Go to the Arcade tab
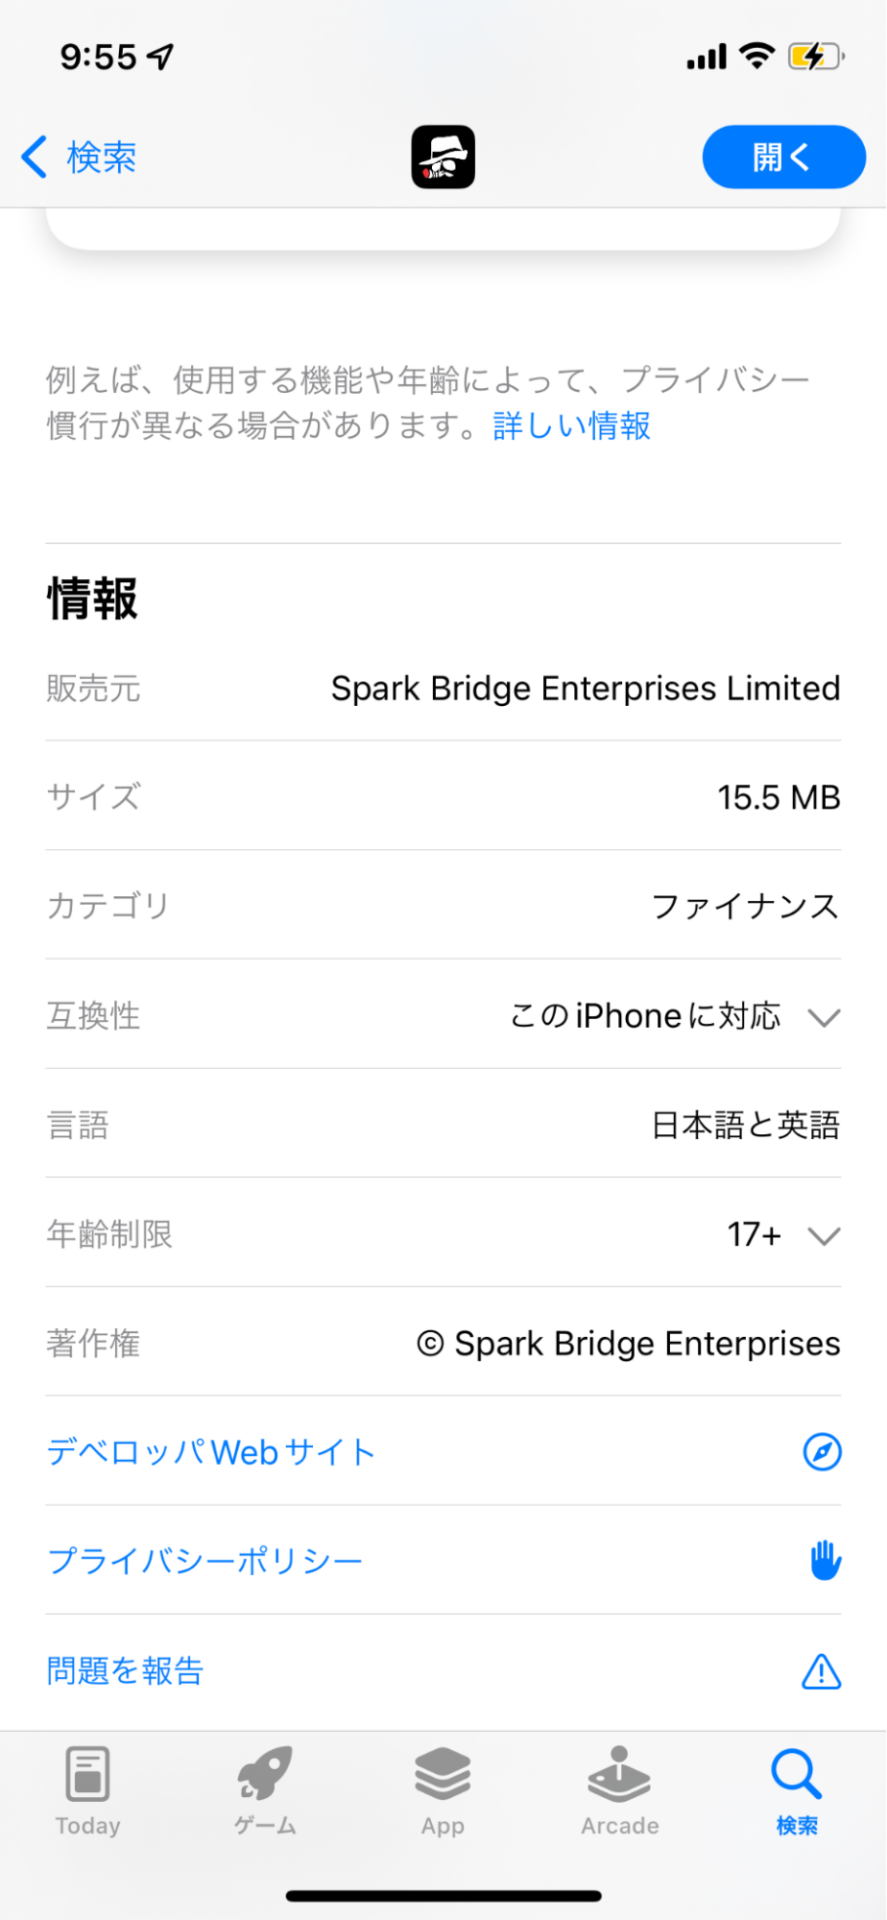The image size is (887, 1920). pos(619,1790)
